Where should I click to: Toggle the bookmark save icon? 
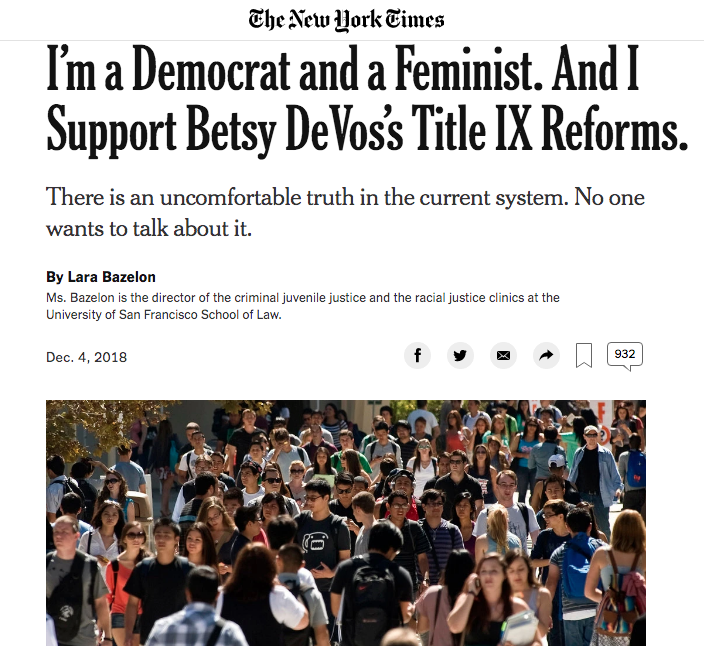[584, 356]
